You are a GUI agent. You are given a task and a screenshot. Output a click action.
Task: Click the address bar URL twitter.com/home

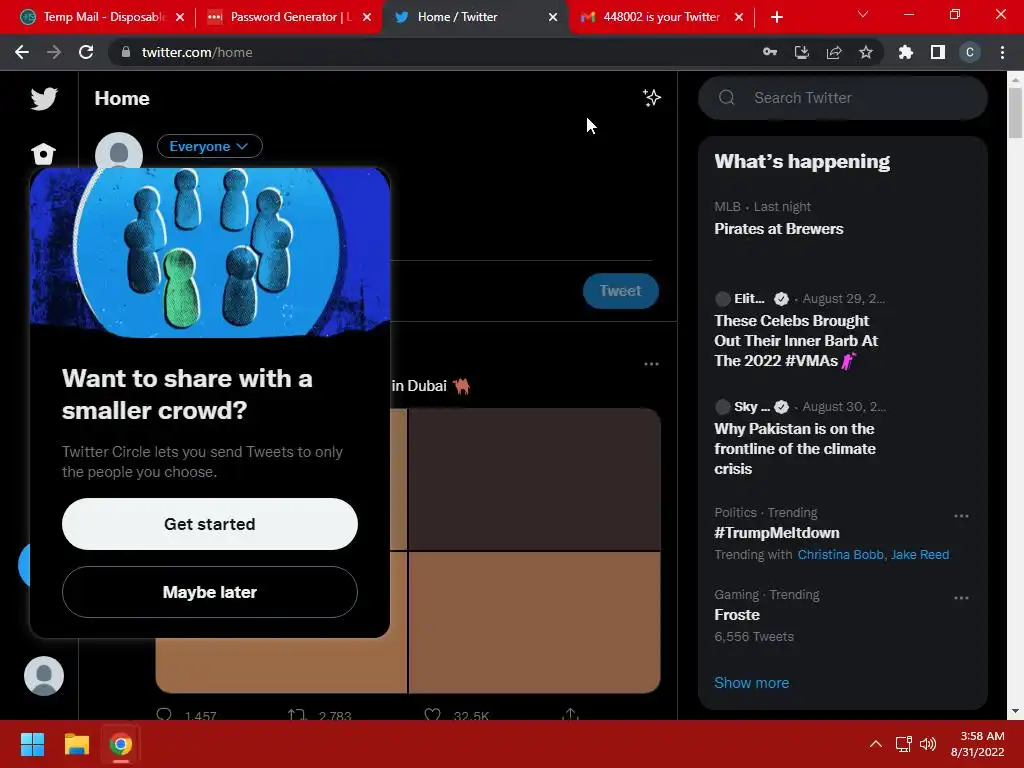point(197,52)
